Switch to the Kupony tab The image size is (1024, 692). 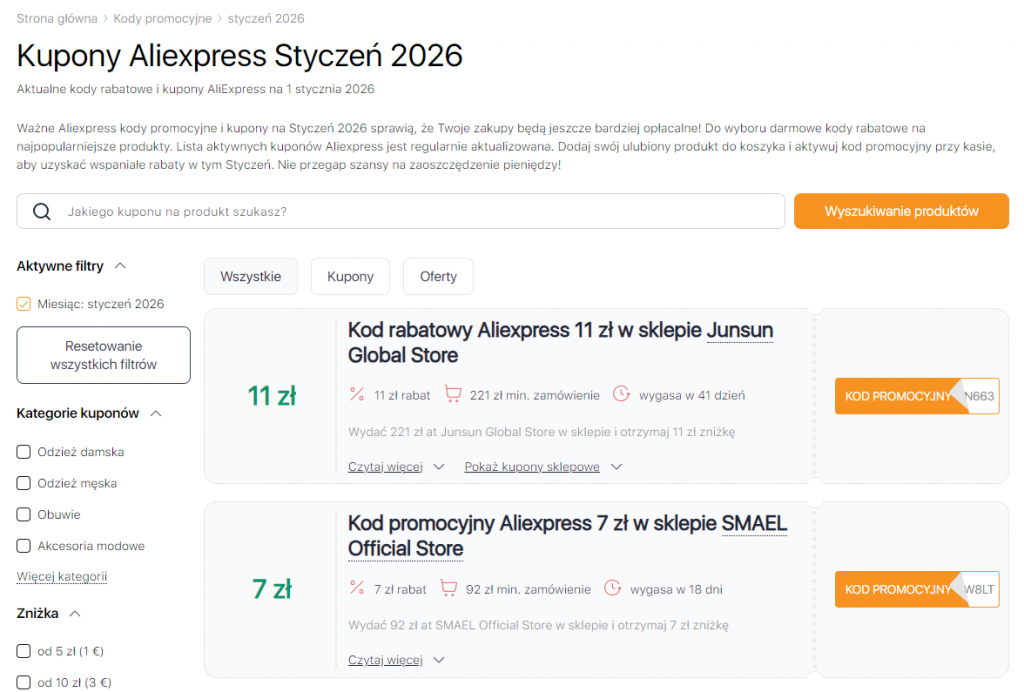pyautogui.click(x=350, y=276)
